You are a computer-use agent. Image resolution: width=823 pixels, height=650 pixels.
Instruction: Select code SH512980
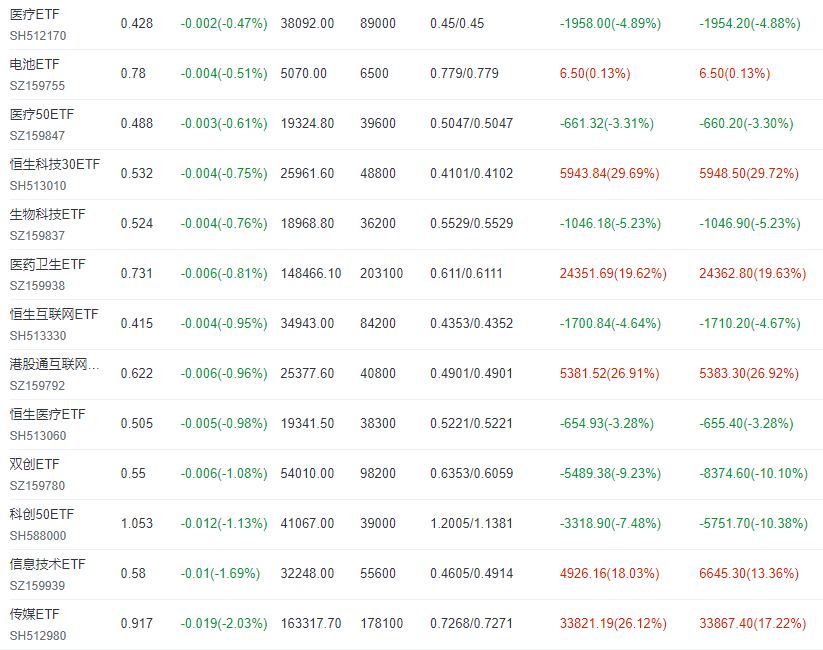(38, 635)
